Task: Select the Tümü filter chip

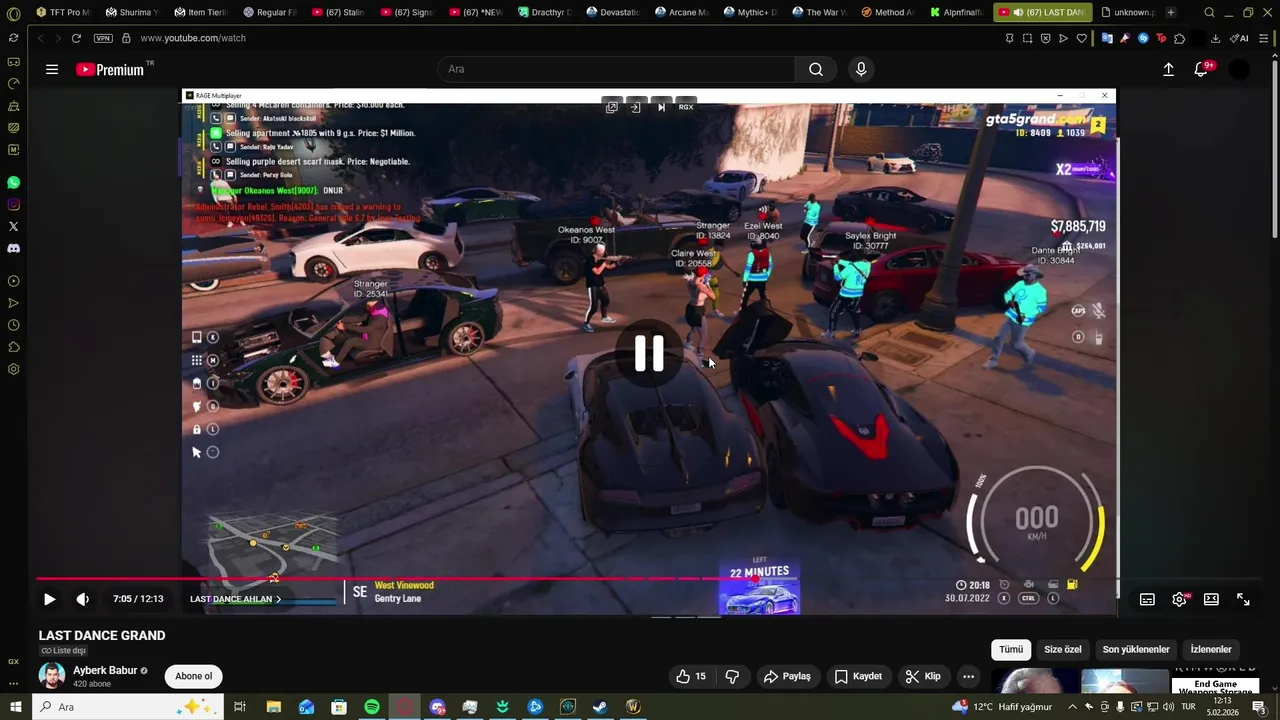Action: pos(1011,649)
